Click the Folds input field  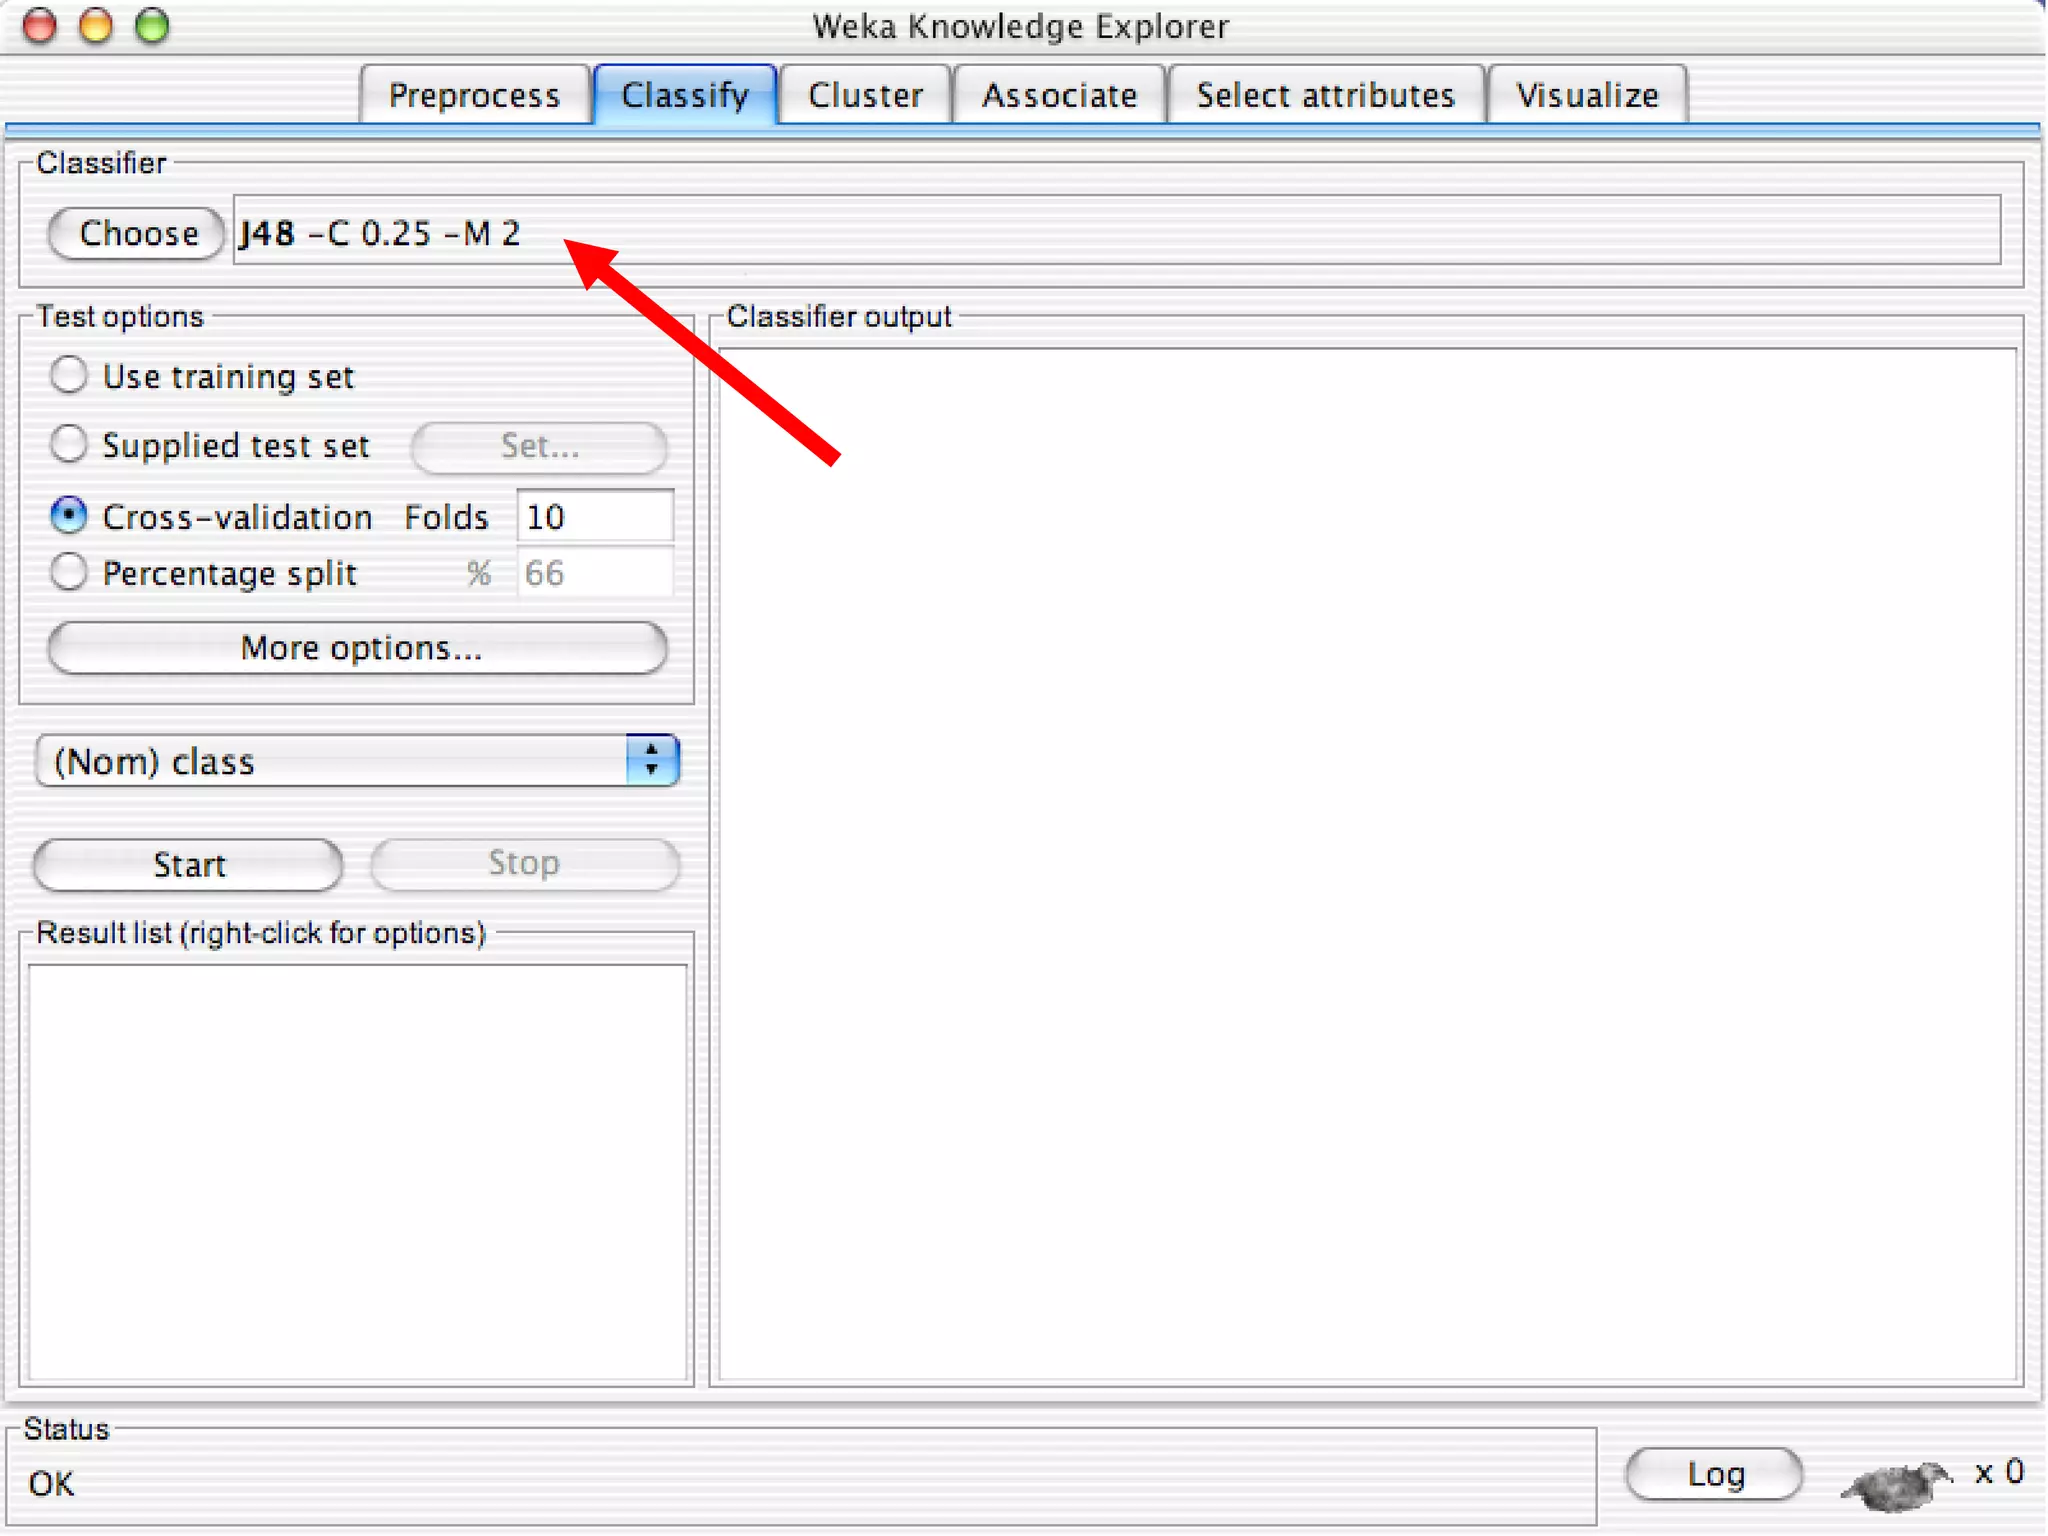pyautogui.click(x=595, y=517)
